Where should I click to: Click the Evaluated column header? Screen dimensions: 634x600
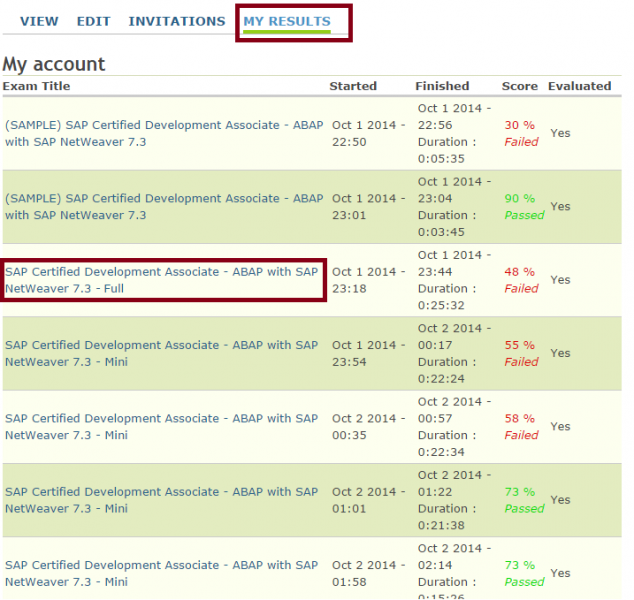coord(579,86)
